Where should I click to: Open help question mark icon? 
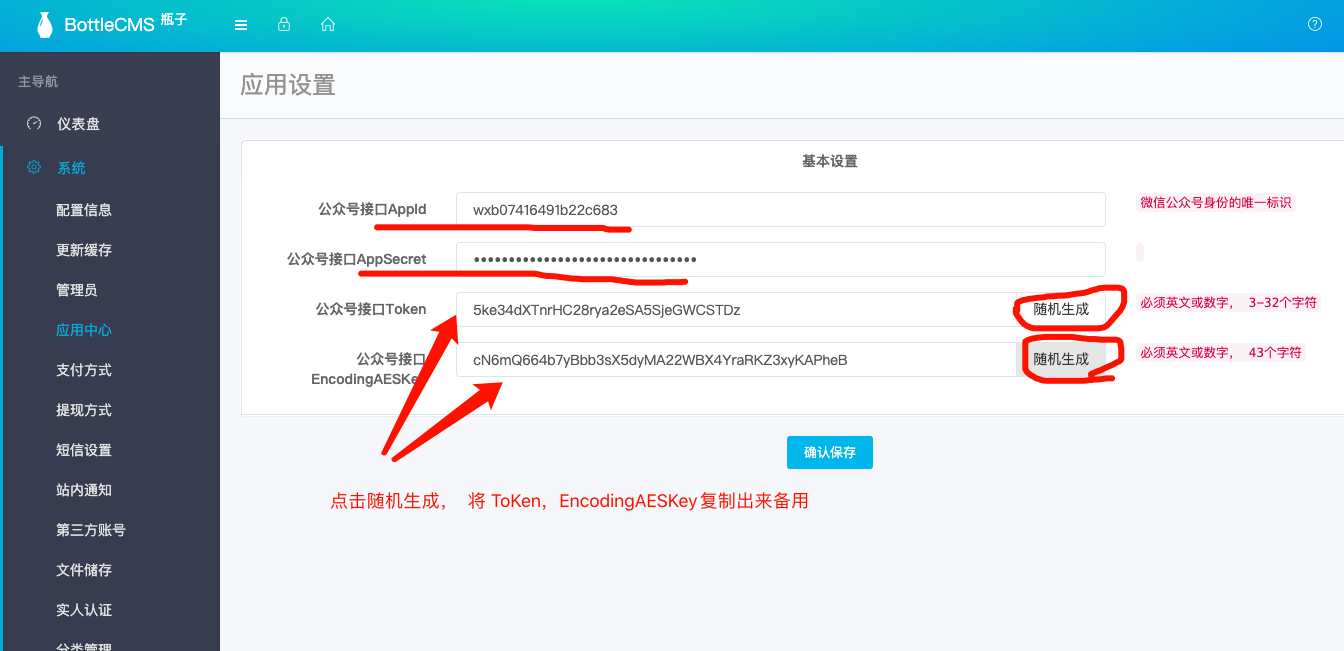1315,24
